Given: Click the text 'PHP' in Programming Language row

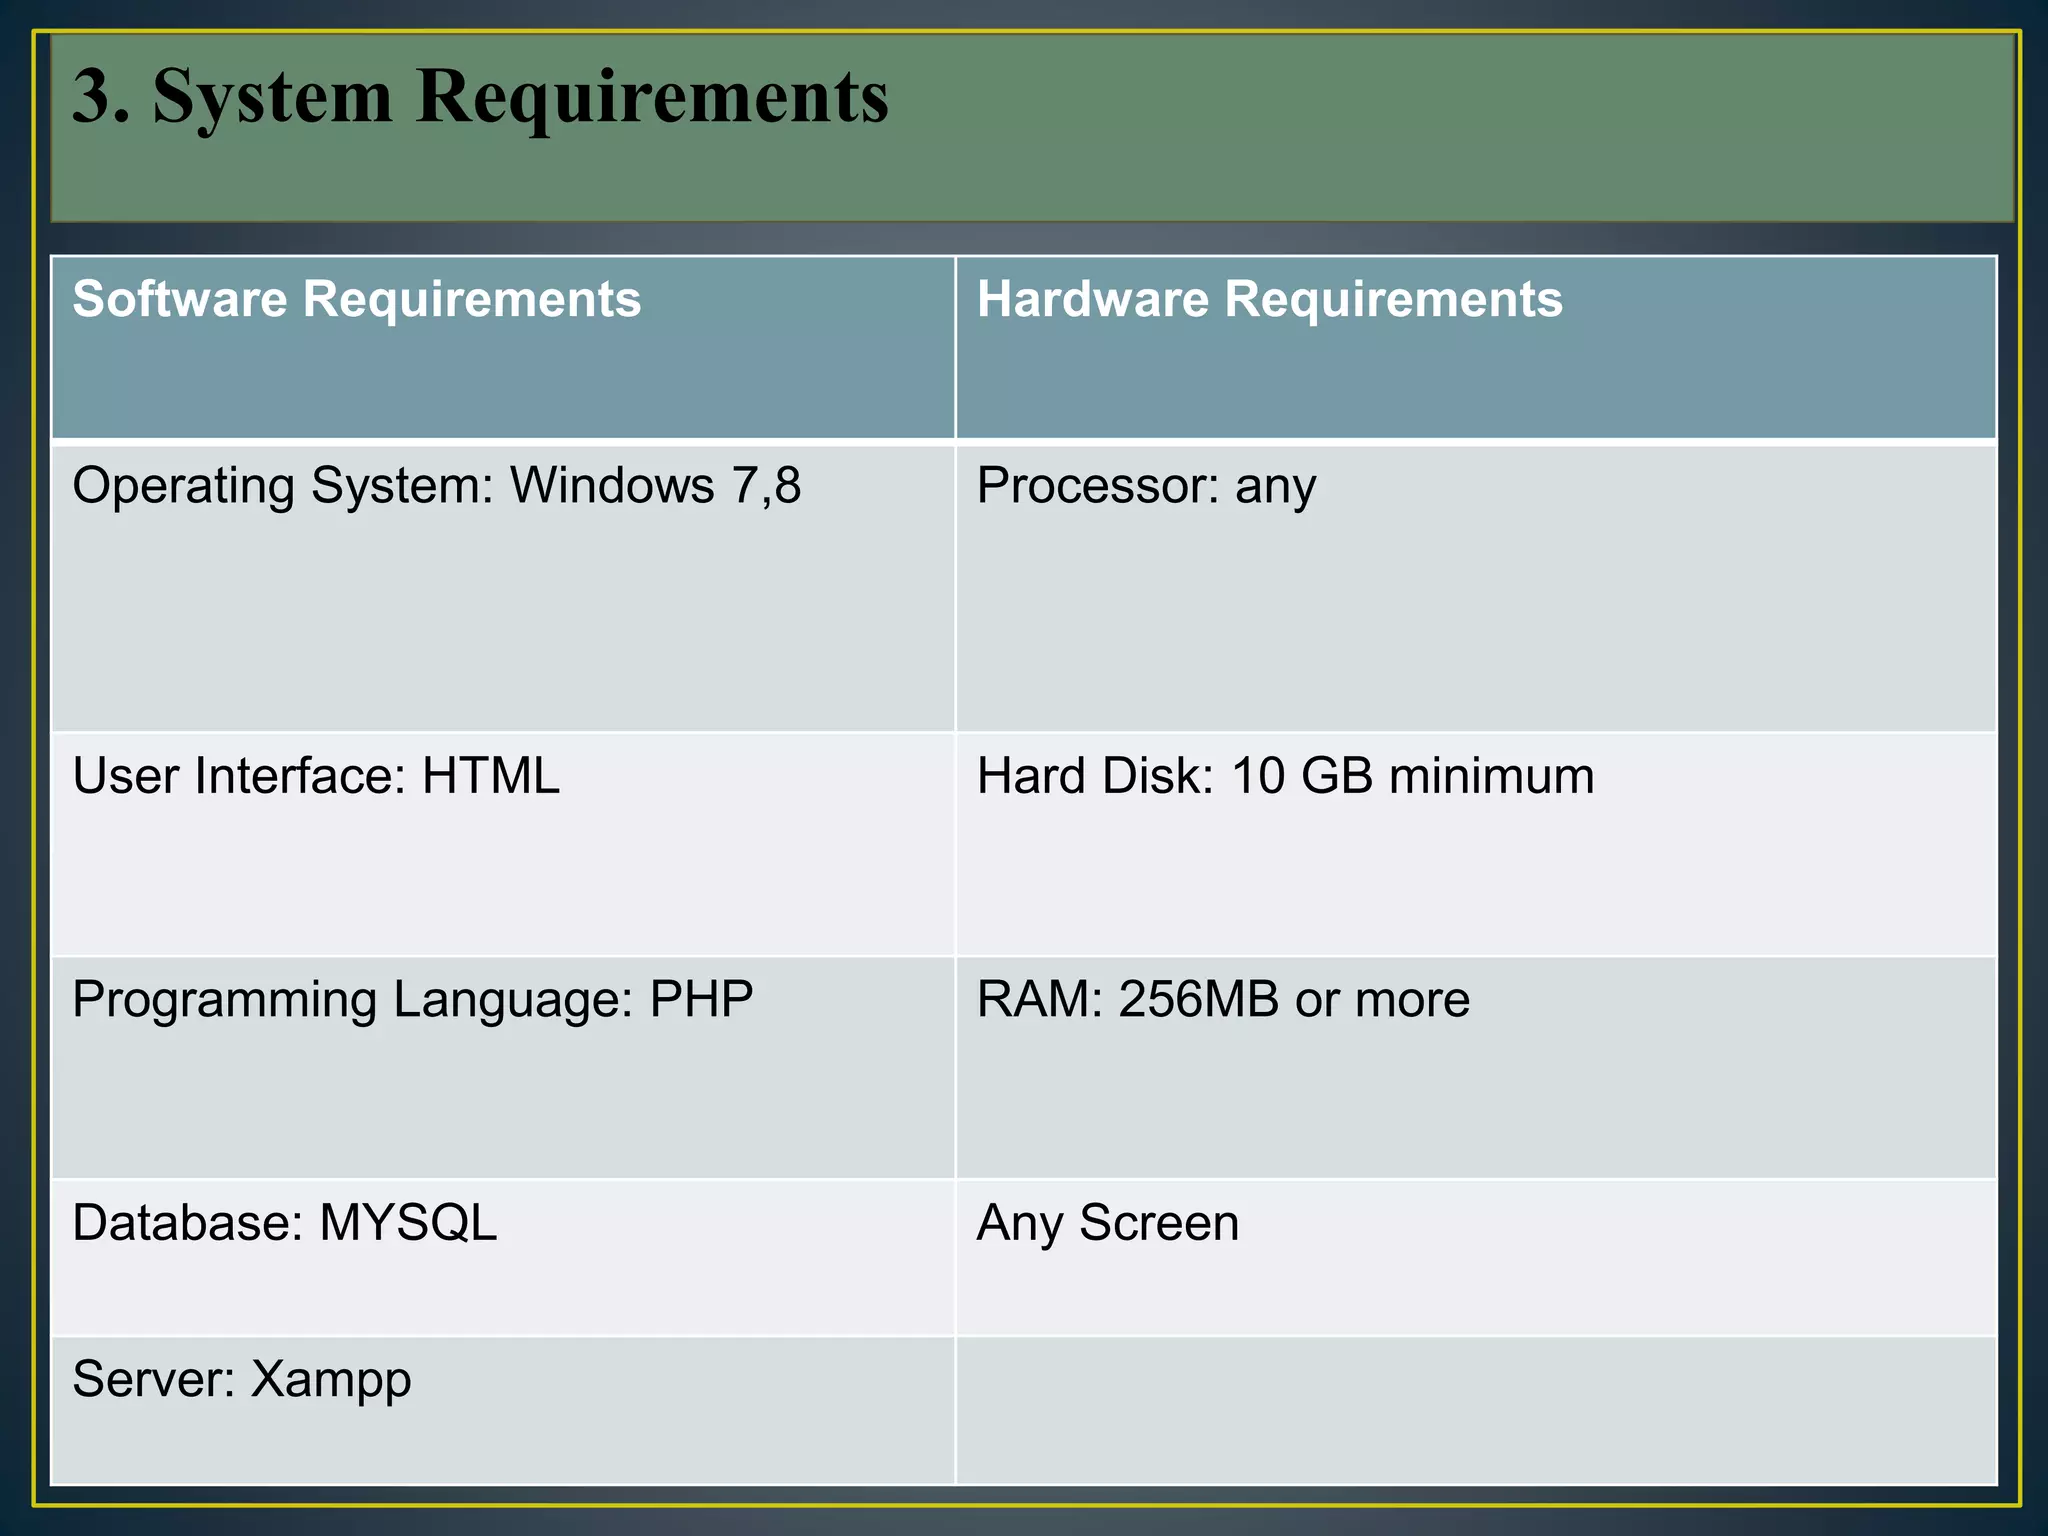Looking at the screenshot, I should coord(701,999).
